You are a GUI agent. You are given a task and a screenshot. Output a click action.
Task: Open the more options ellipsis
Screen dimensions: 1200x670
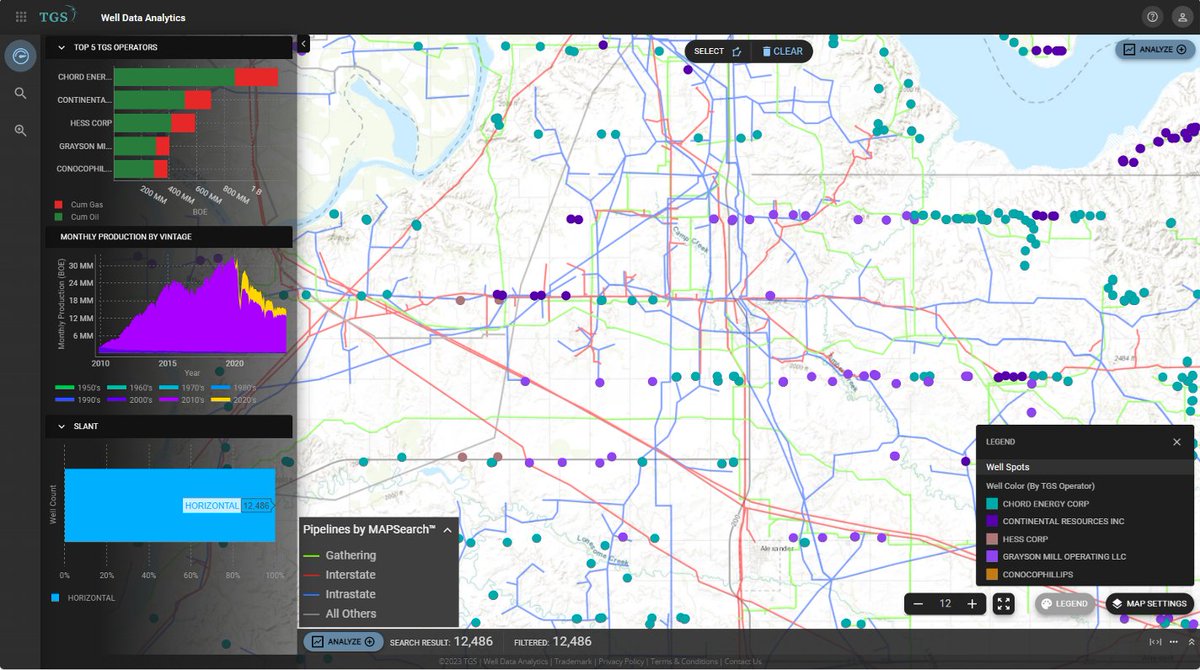[x=1174, y=642]
